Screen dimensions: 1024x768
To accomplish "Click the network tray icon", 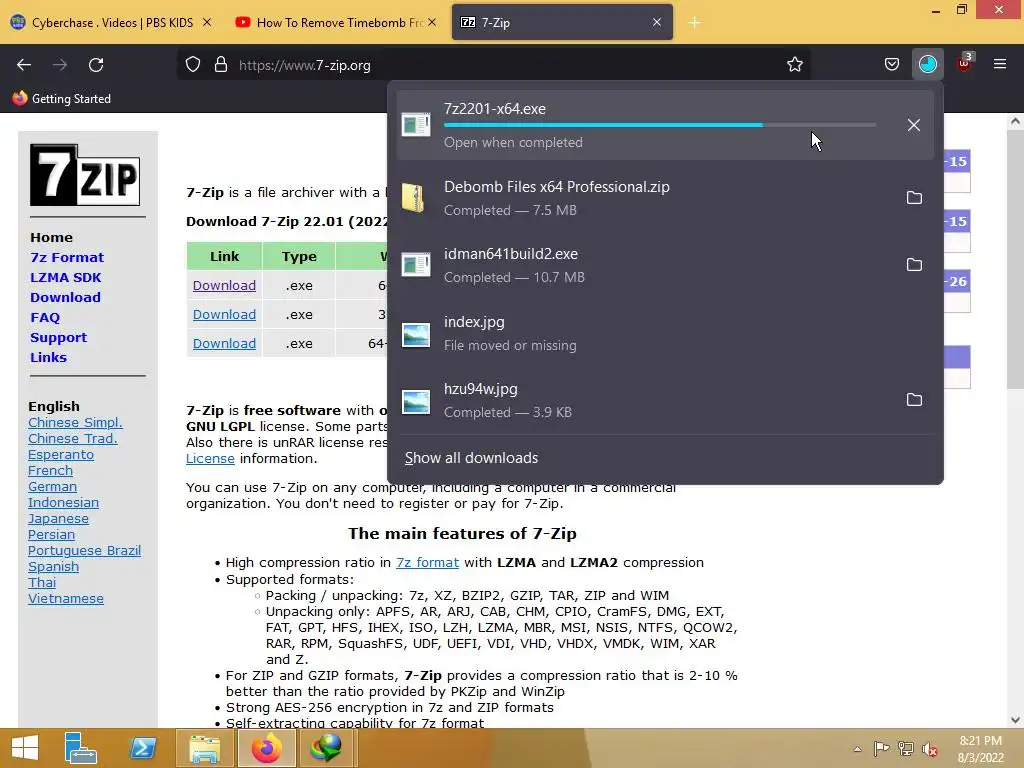I will tap(906, 749).
